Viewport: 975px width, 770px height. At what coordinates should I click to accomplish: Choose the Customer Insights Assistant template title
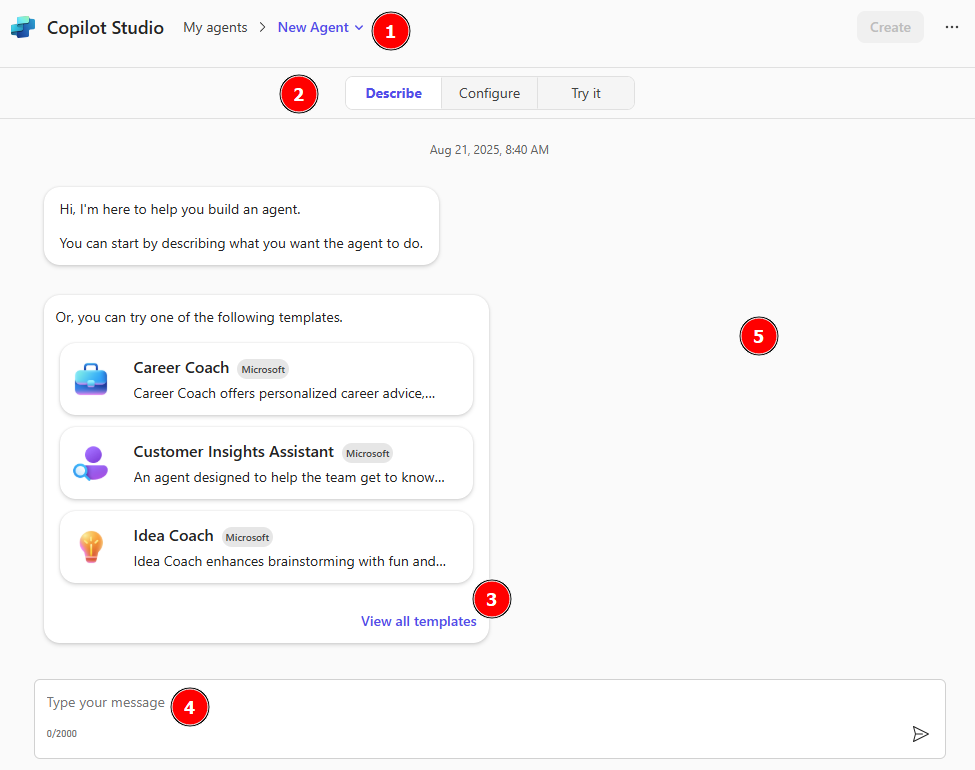(x=233, y=452)
